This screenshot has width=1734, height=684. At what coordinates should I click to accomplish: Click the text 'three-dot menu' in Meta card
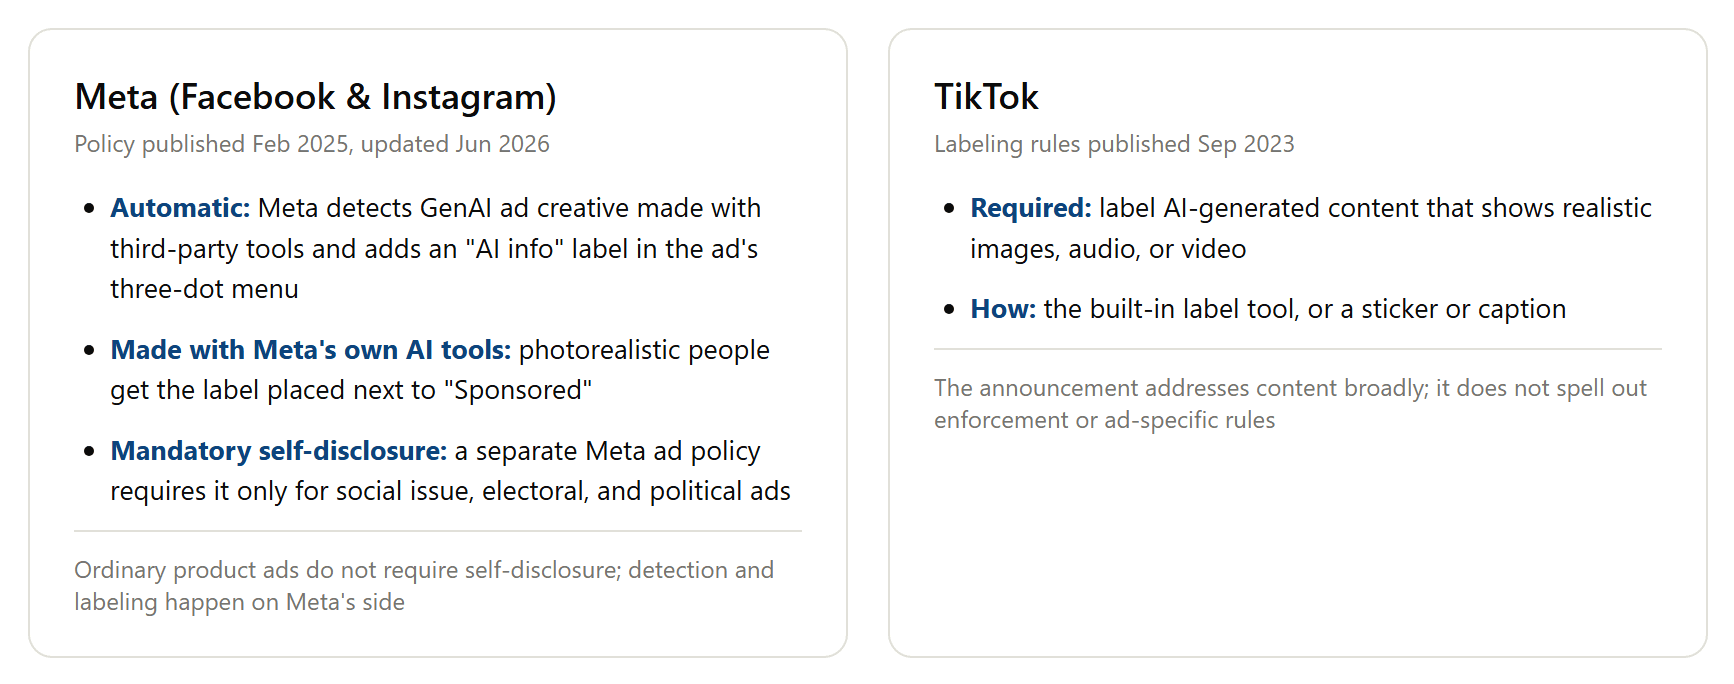pyautogui.click(x=204, y=289)
